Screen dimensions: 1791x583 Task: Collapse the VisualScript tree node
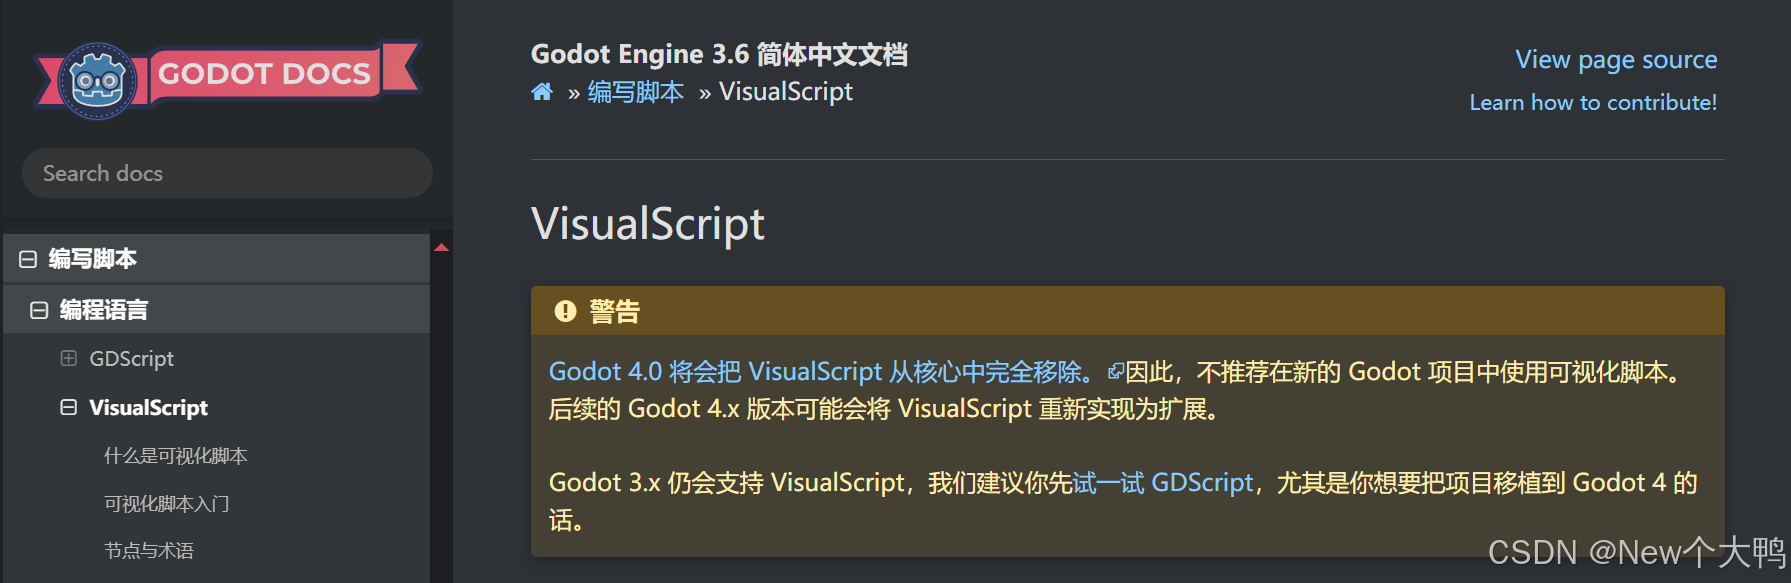68,407
